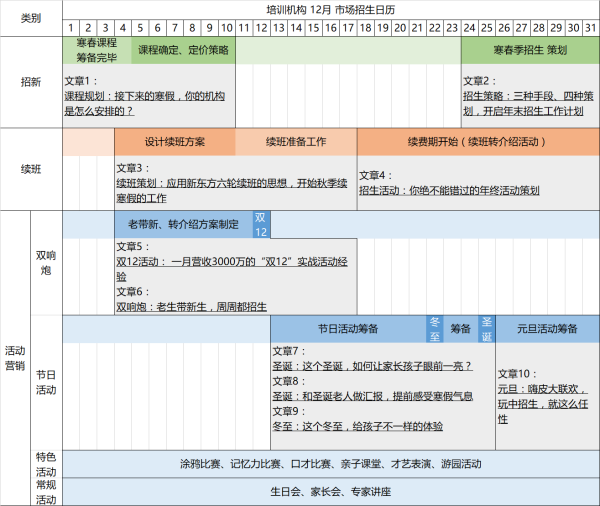Click the 文章10 label
This screenshot has height=506, width=600.
pyautogui.click(x=517, y=374)
